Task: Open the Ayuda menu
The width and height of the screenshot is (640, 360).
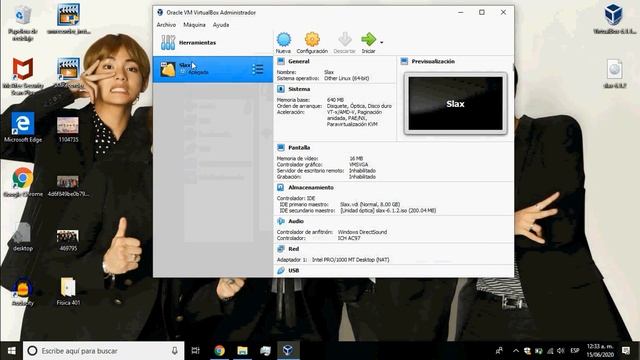Action: tap(221, 25)
